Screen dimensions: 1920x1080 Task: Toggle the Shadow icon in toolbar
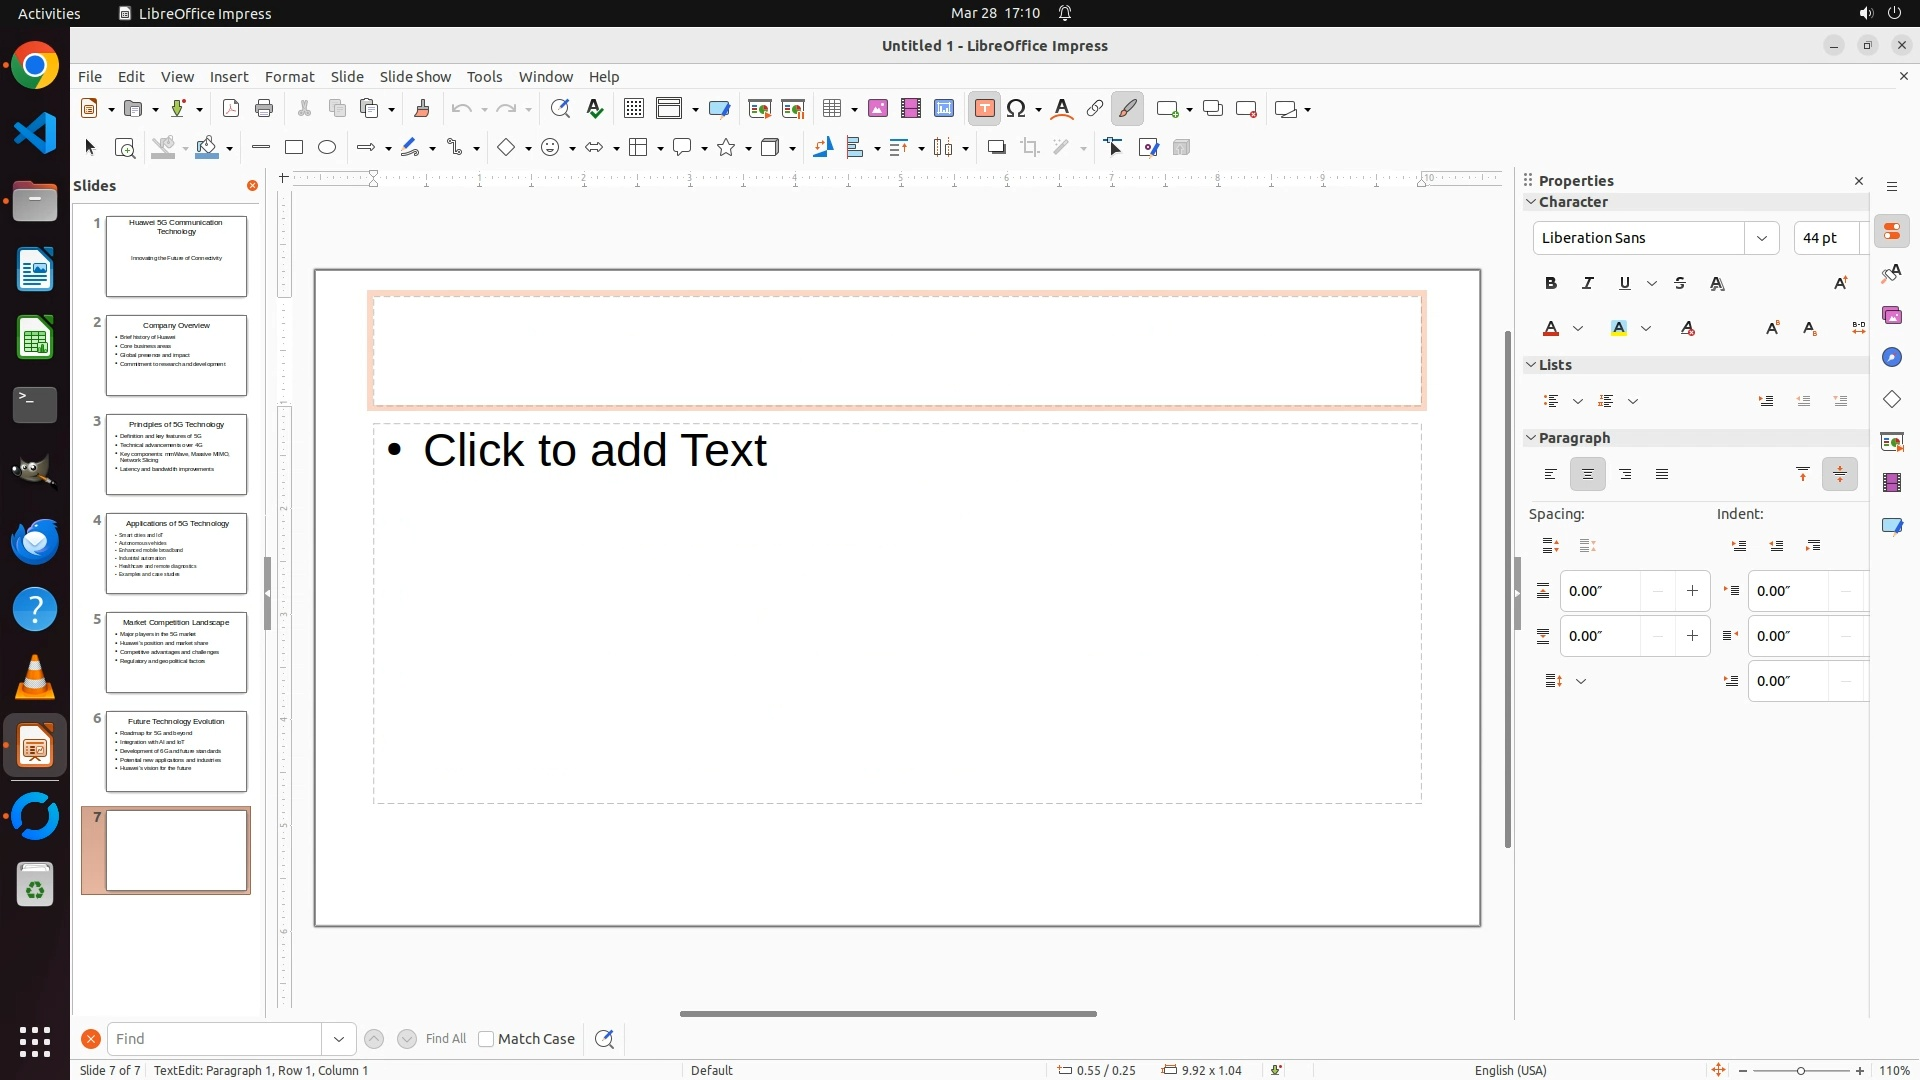(x=996, y=148)
